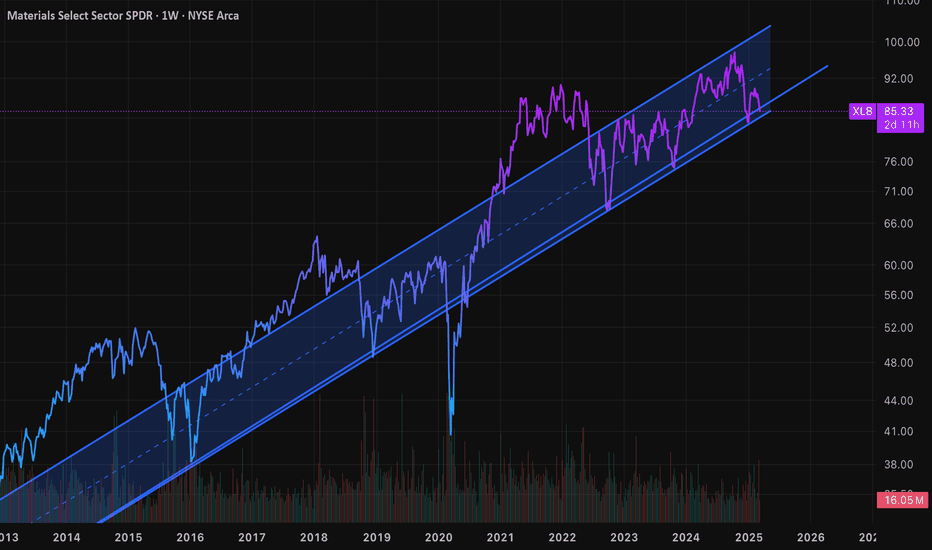Click the 60.00 price axis label
The height and width of the screenshot is (550, 932).
(x=899, y=265)
